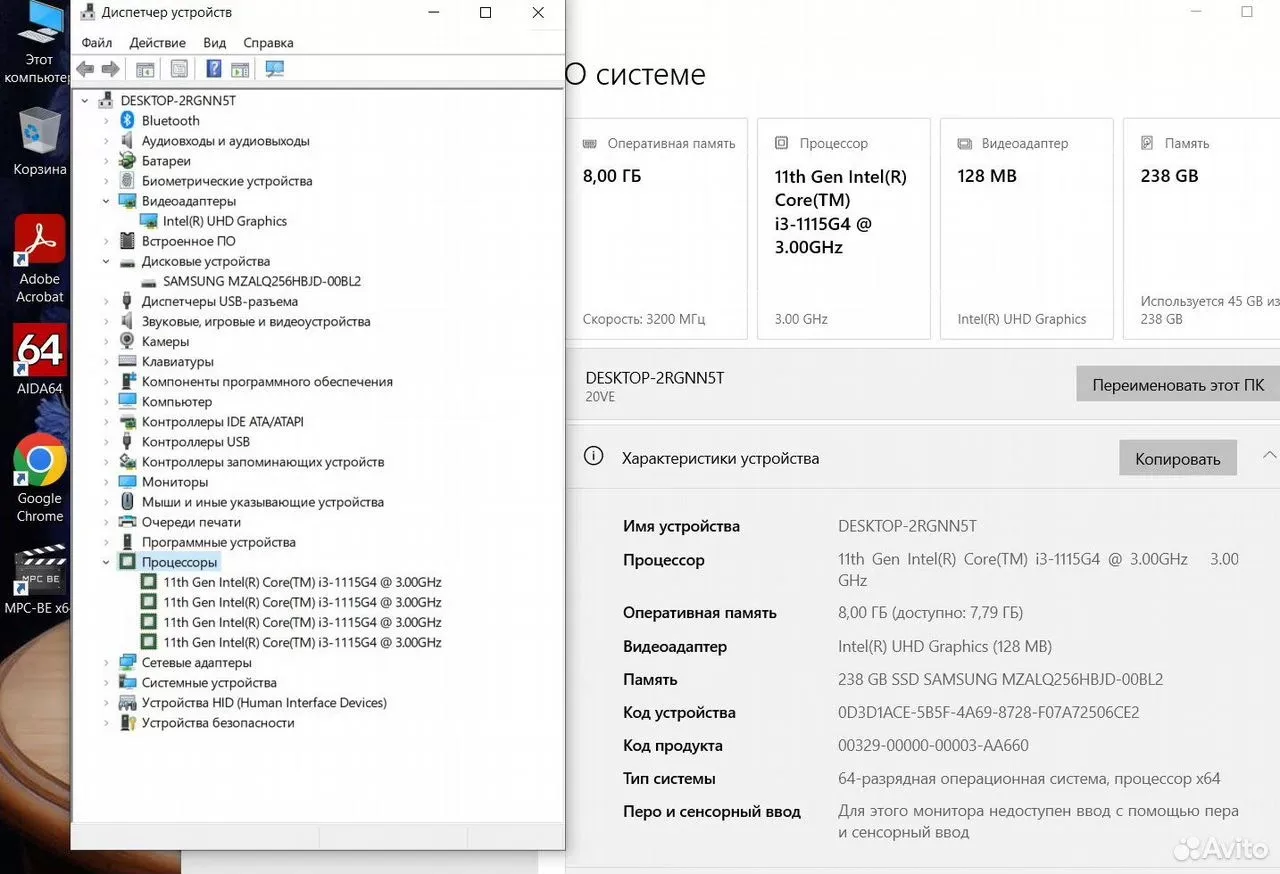Click the Компьютер category icon
This screenshot has width=1280, height=874.
127,401
